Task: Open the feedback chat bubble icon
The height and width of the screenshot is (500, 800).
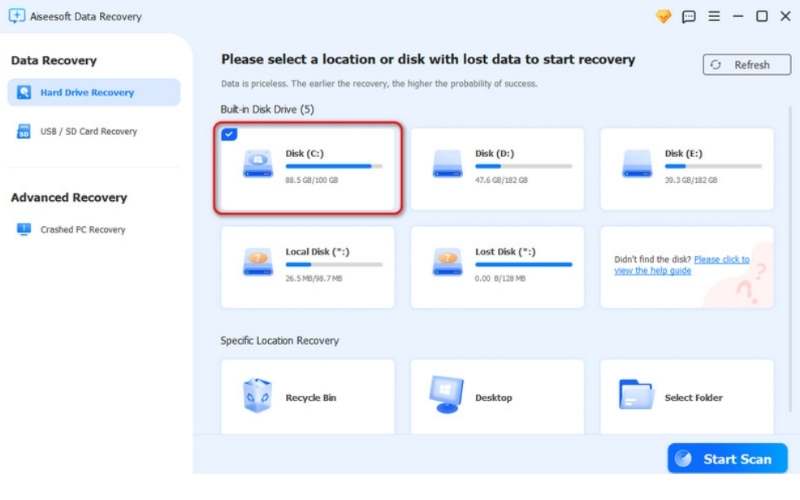Action: [x=688, y=16]
